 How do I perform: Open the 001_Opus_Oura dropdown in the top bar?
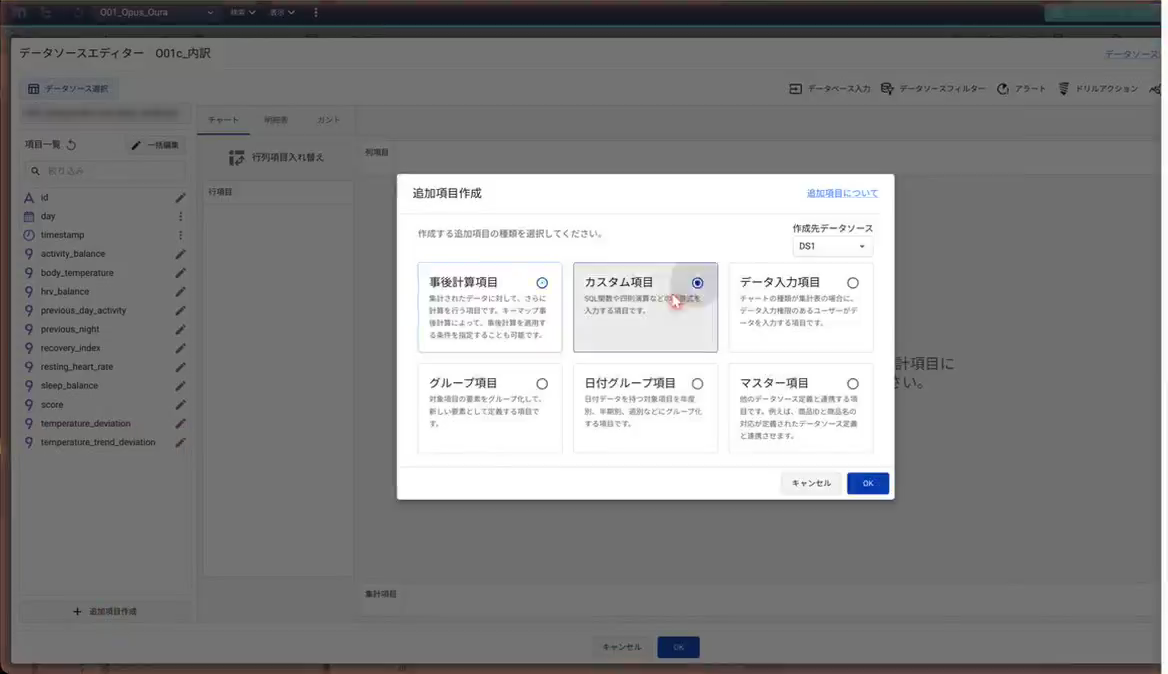pyautogui.click(x=156, y=13)
